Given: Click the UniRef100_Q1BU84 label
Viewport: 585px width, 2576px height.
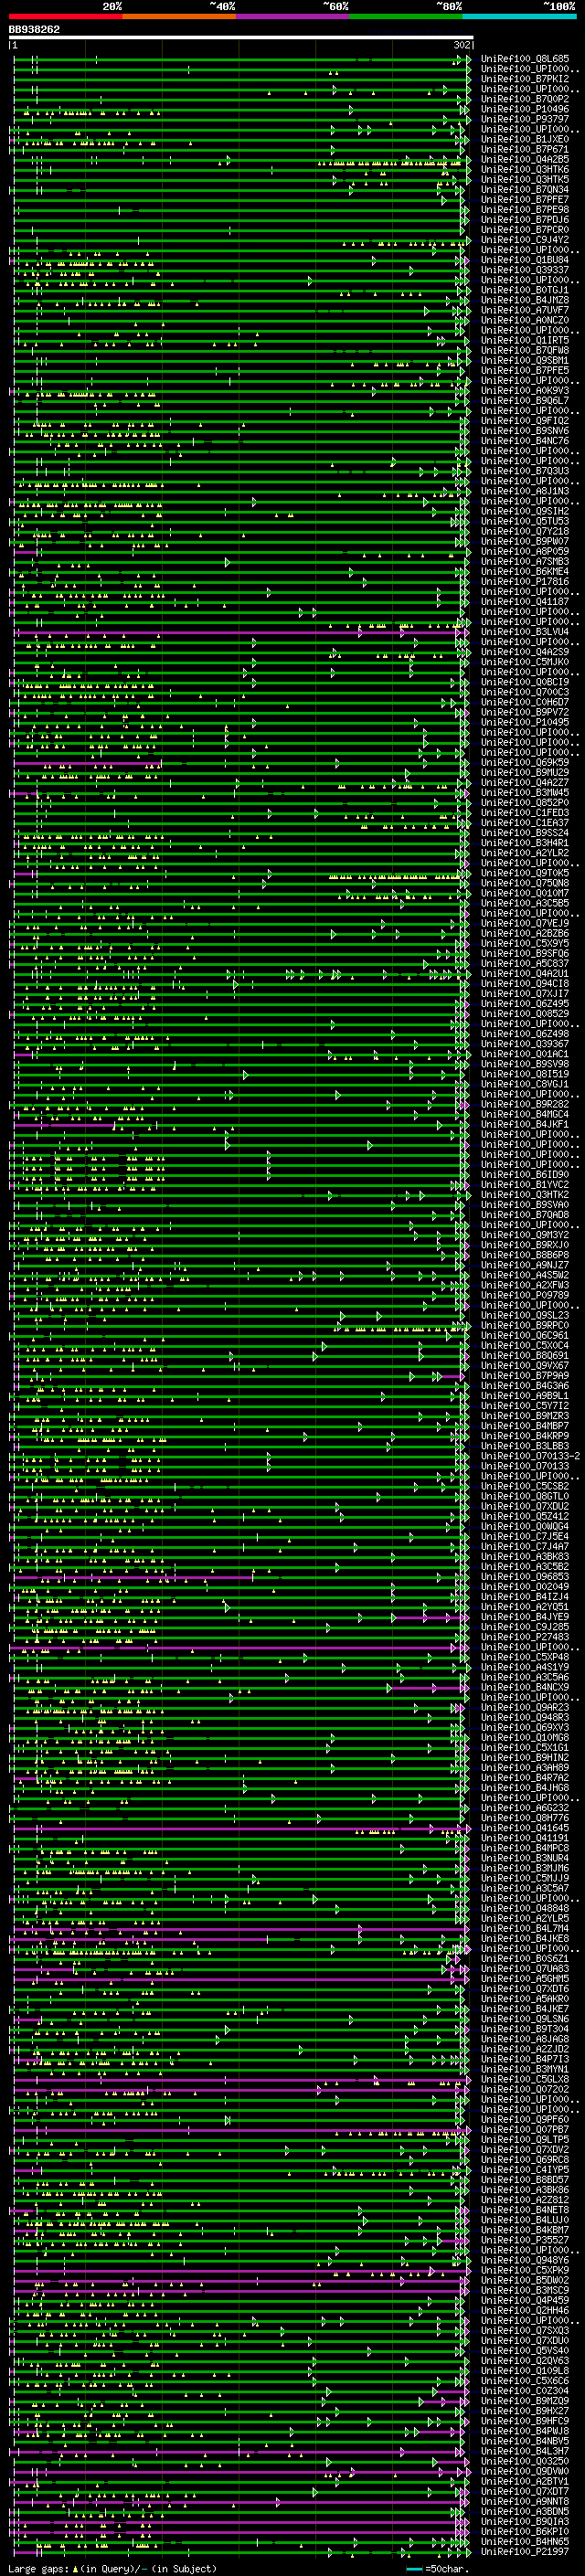Looking at the screenshot, I should click(x=525, y=260).
